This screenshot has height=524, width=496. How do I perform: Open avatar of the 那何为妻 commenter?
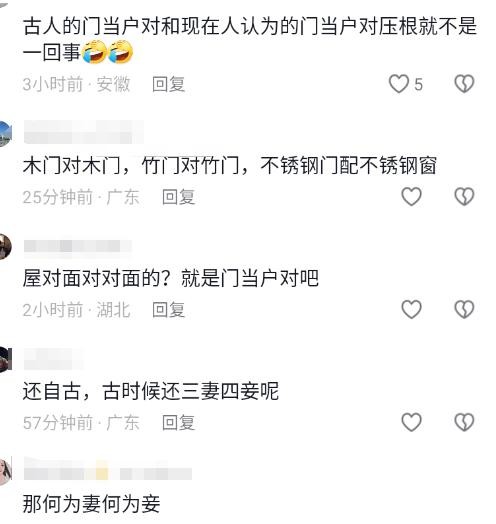click(x=6, y=472)
